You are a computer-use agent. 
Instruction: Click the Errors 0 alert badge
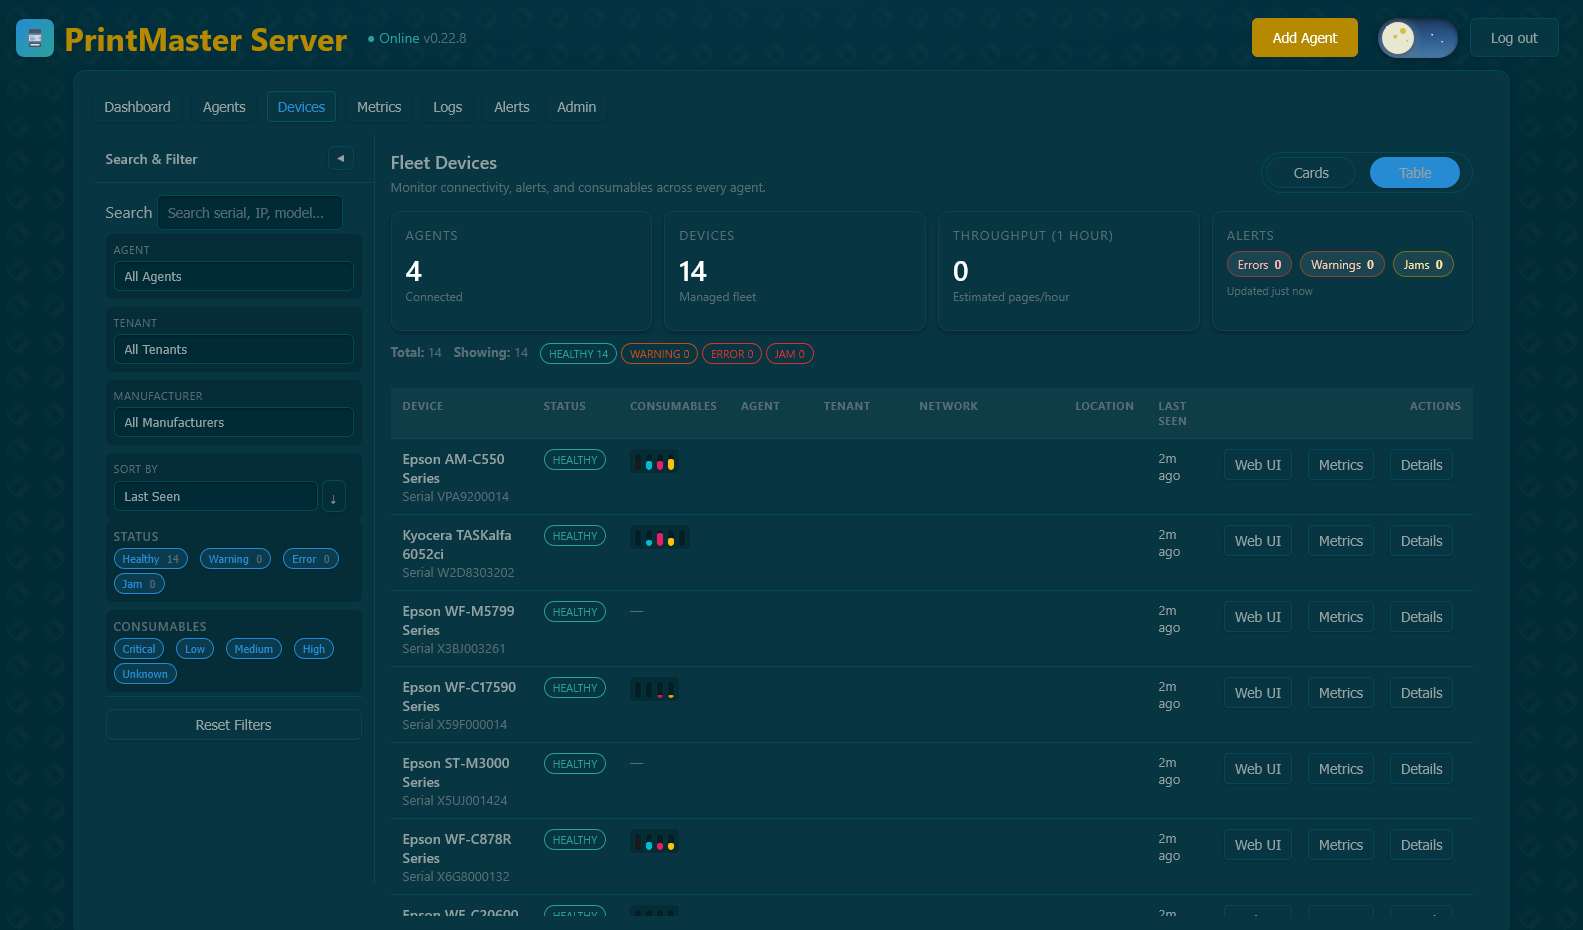[1259, 265]
